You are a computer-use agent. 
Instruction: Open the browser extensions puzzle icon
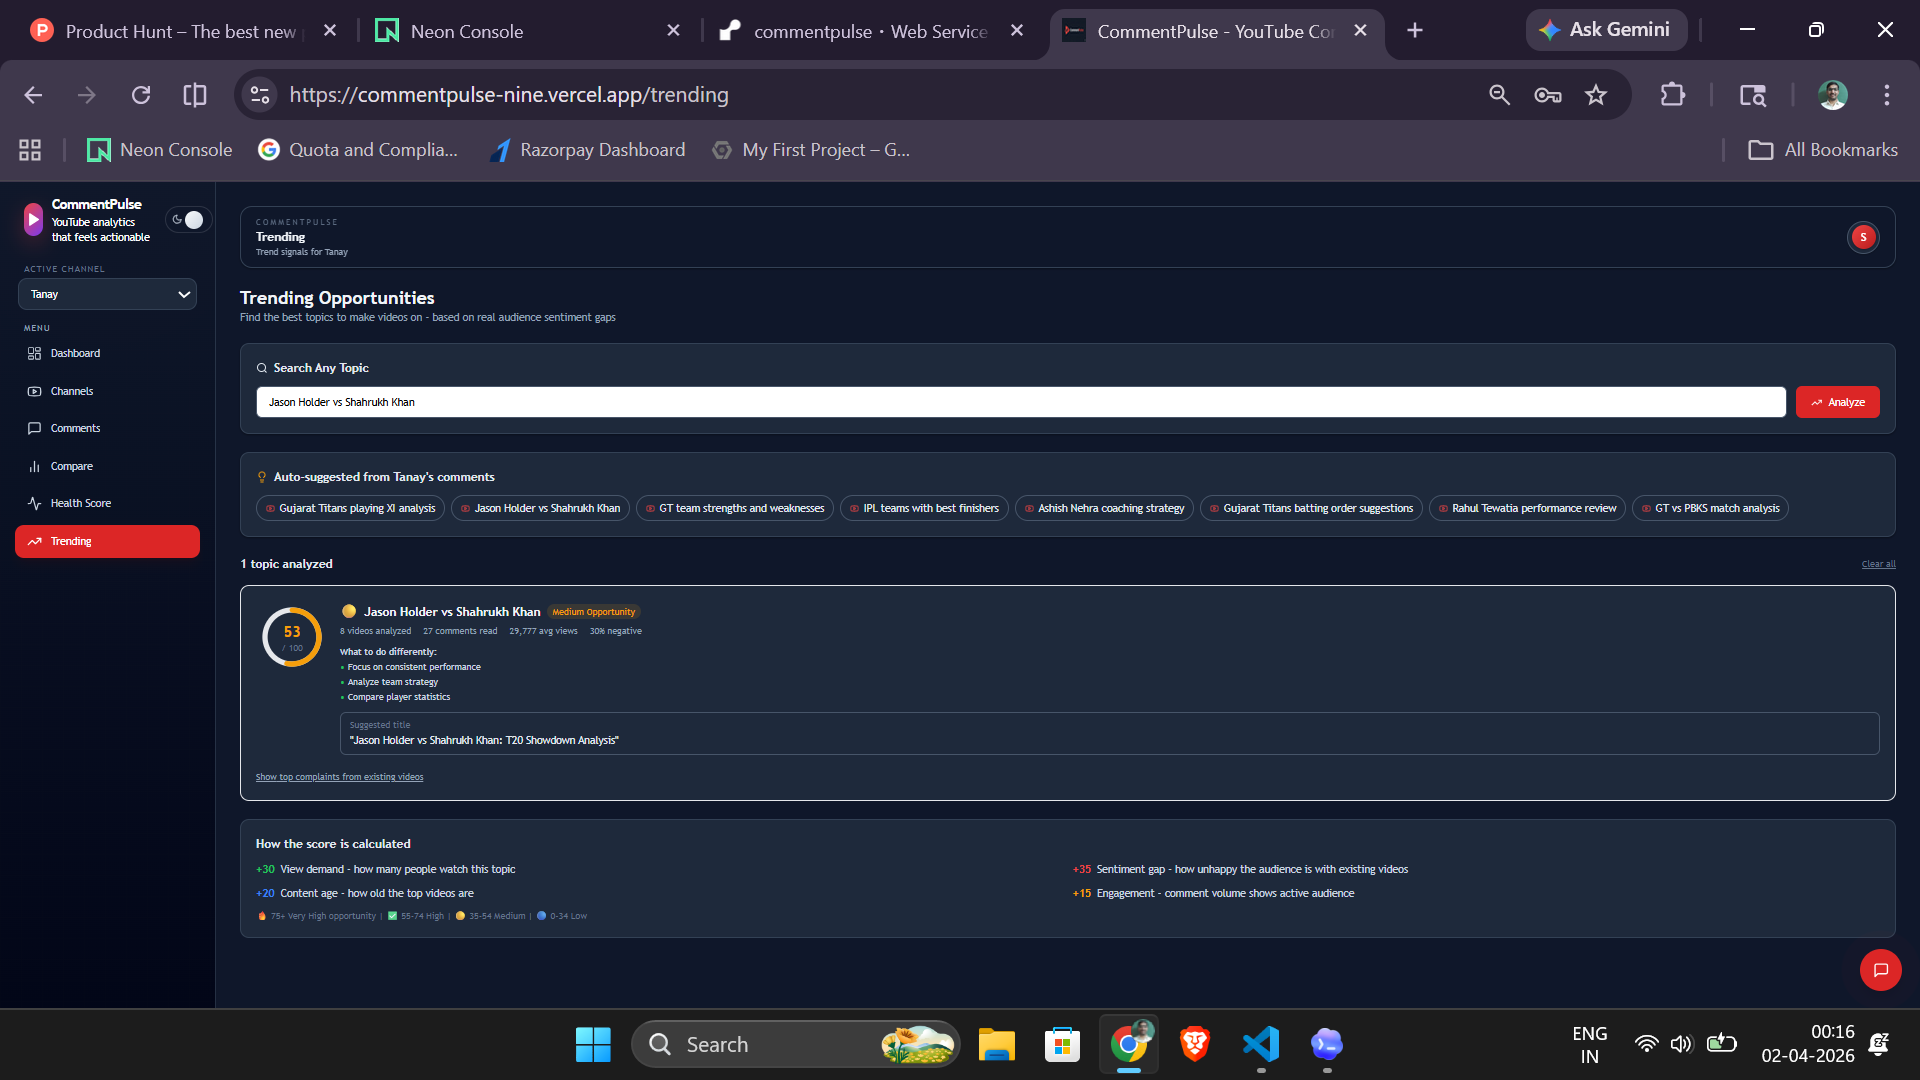coord(1673,95)
